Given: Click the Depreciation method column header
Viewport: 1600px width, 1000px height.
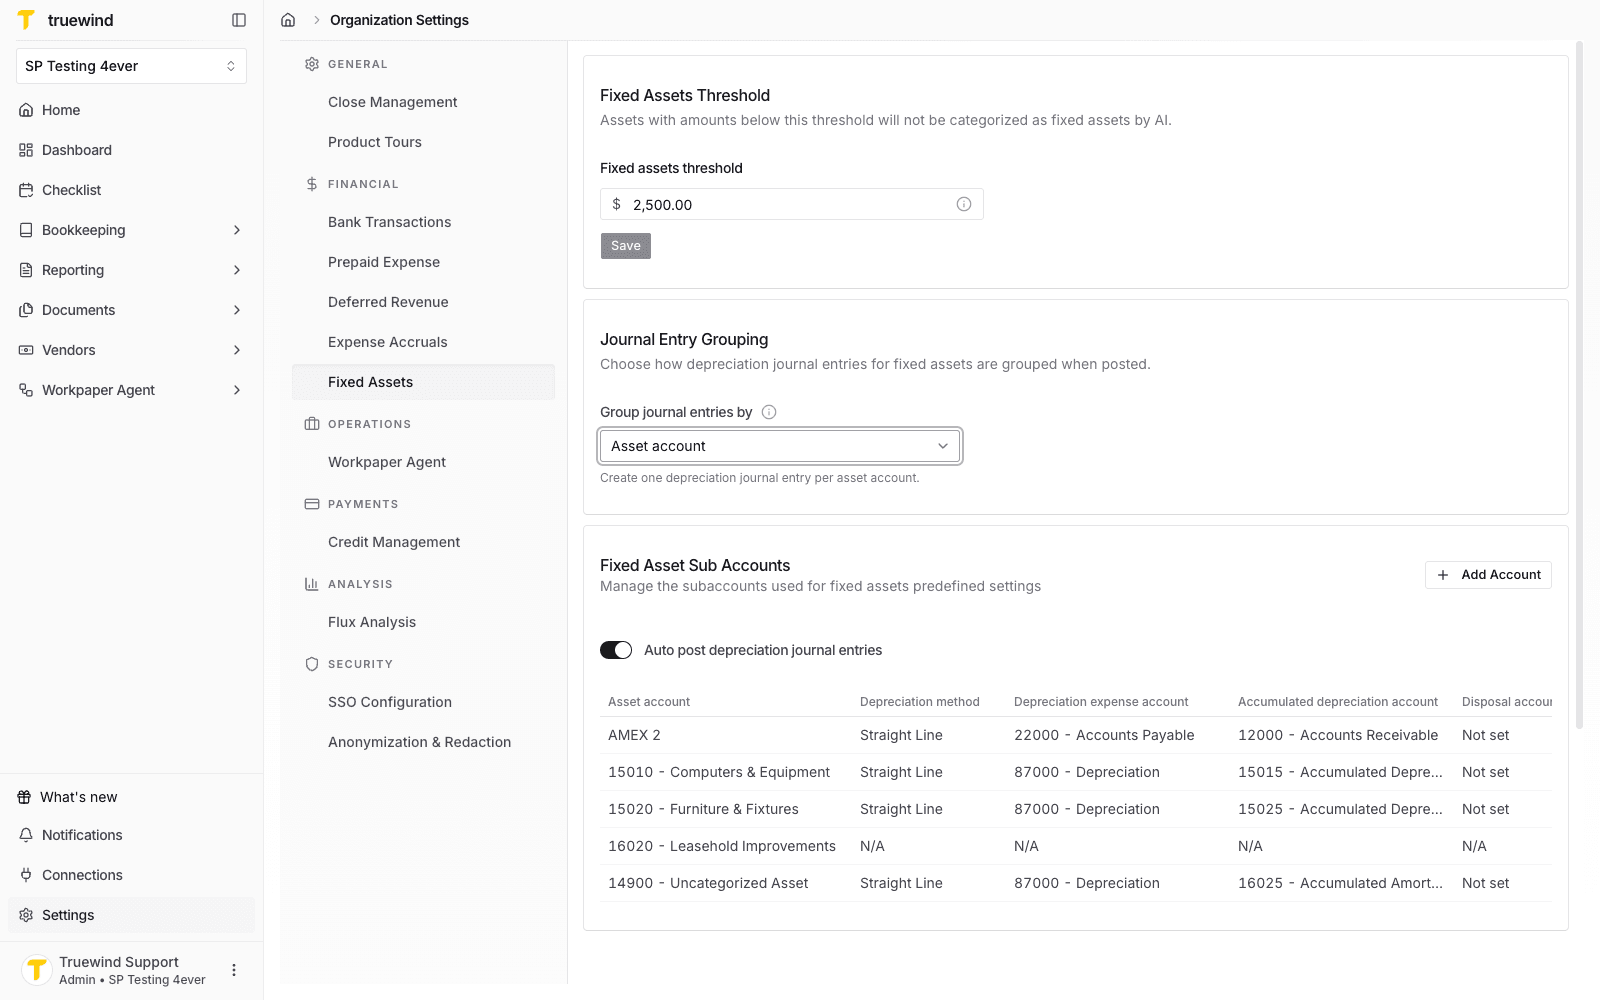Looking at the screenshot, I should coord(920,702).
